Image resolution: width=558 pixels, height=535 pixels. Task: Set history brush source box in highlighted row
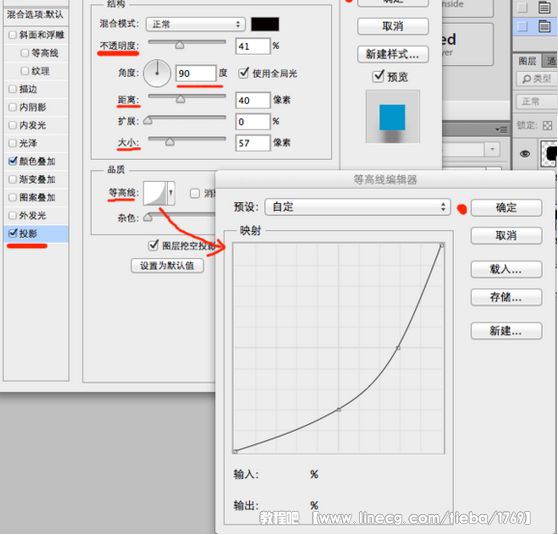coord(522,26)
